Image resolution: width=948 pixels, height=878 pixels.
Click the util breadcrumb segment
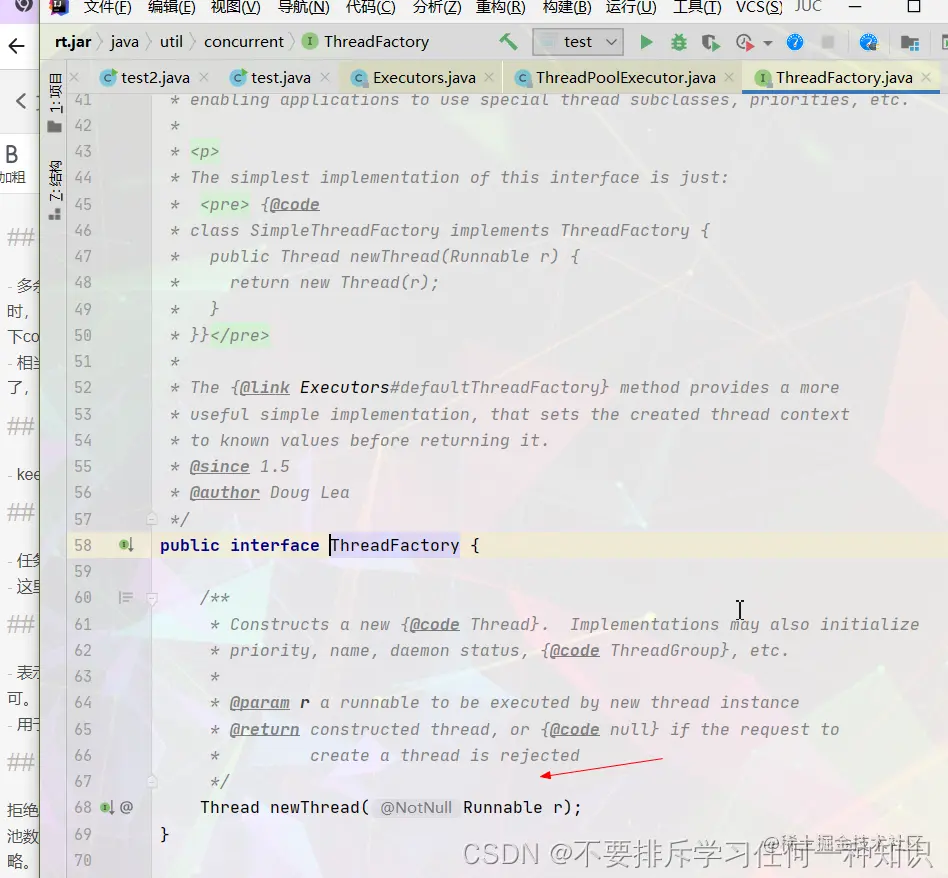[171, 42]
